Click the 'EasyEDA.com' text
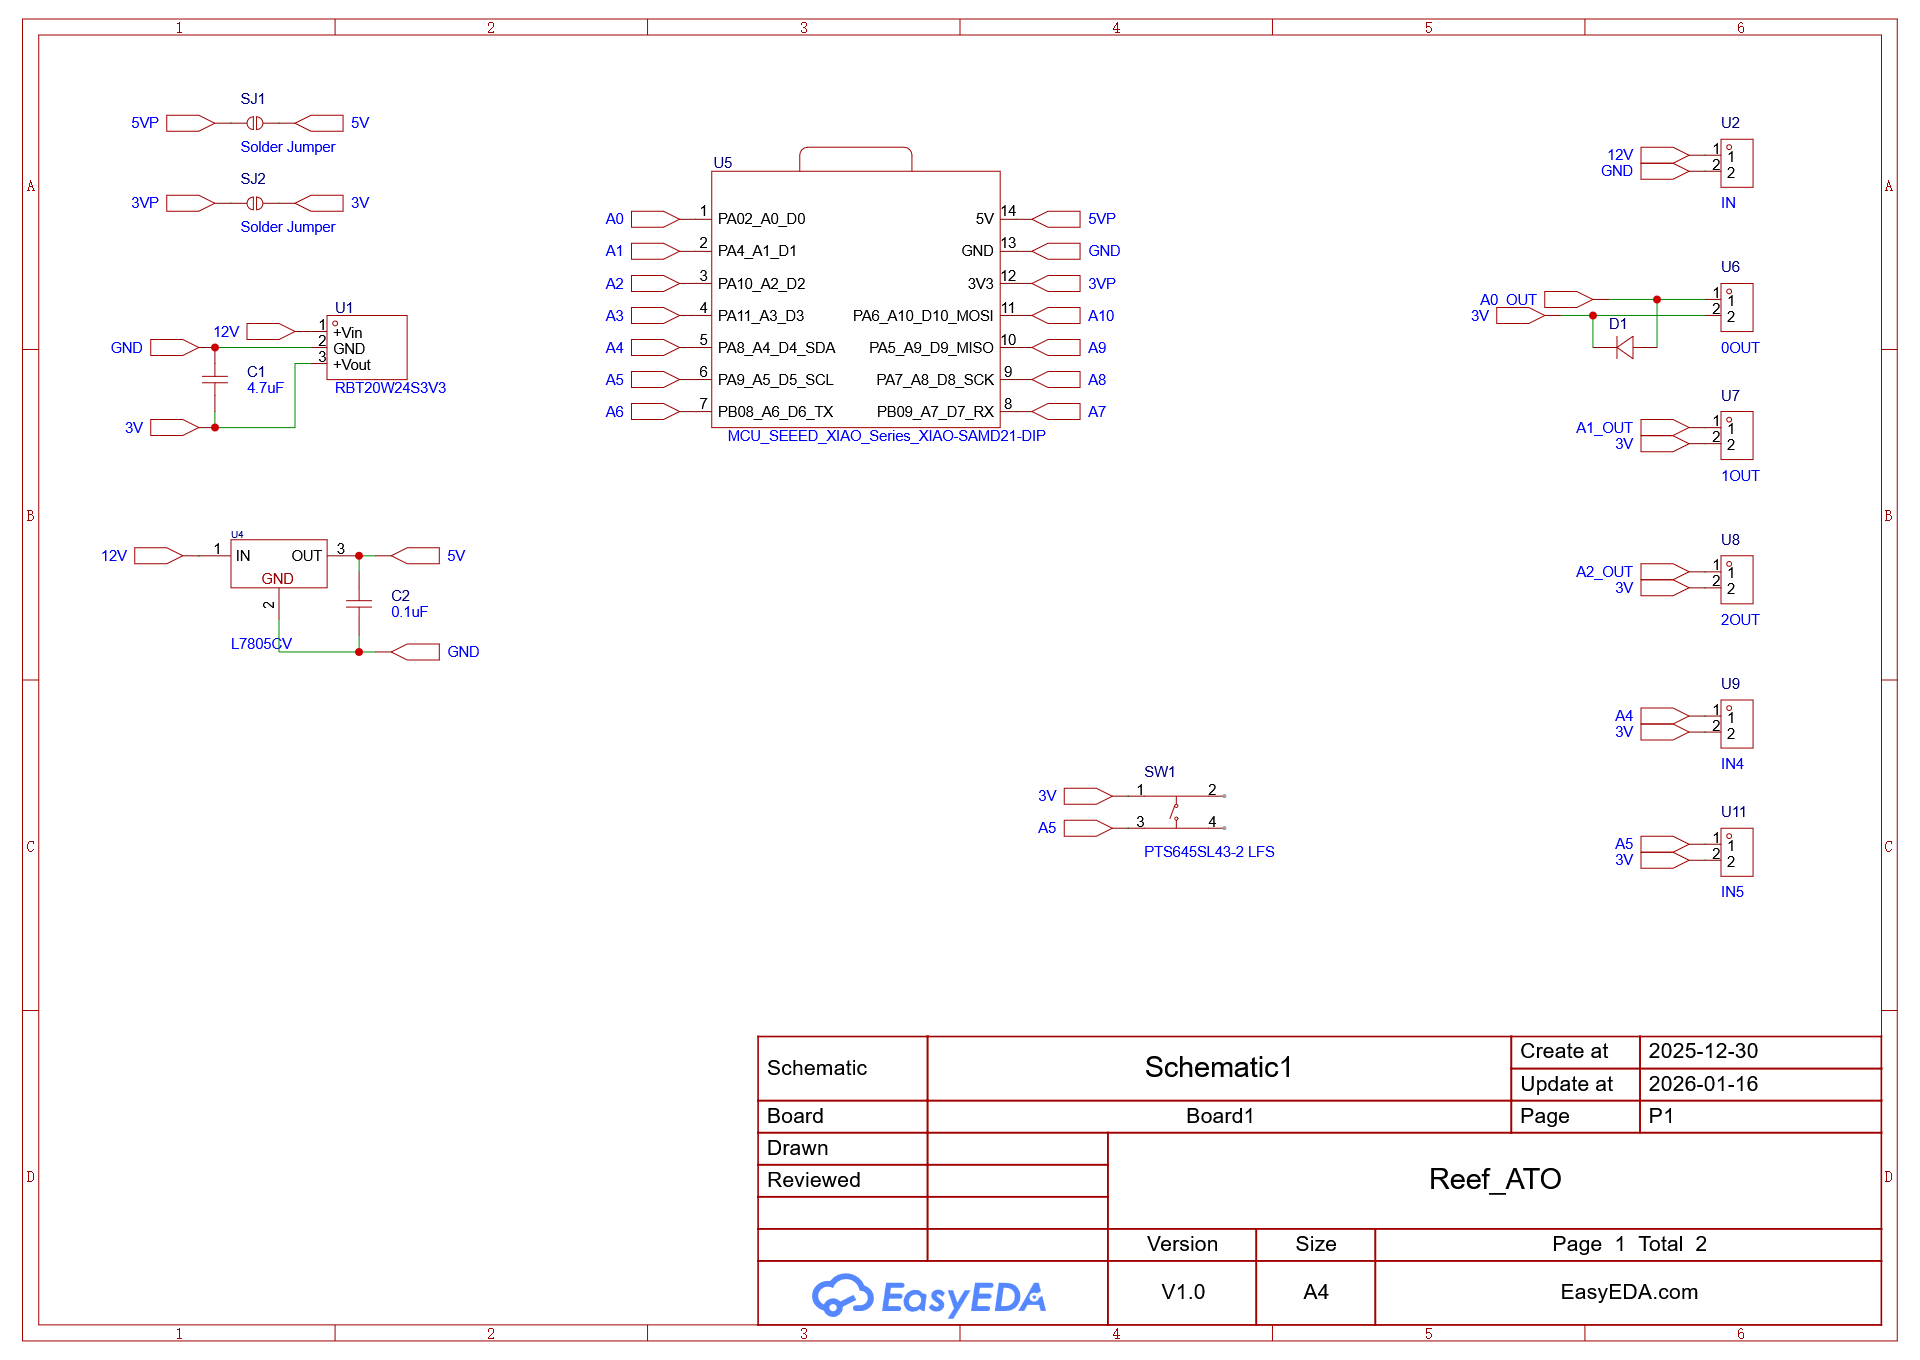The width and height of the screenshot is (1920, 1360). pos(1629,1292)
